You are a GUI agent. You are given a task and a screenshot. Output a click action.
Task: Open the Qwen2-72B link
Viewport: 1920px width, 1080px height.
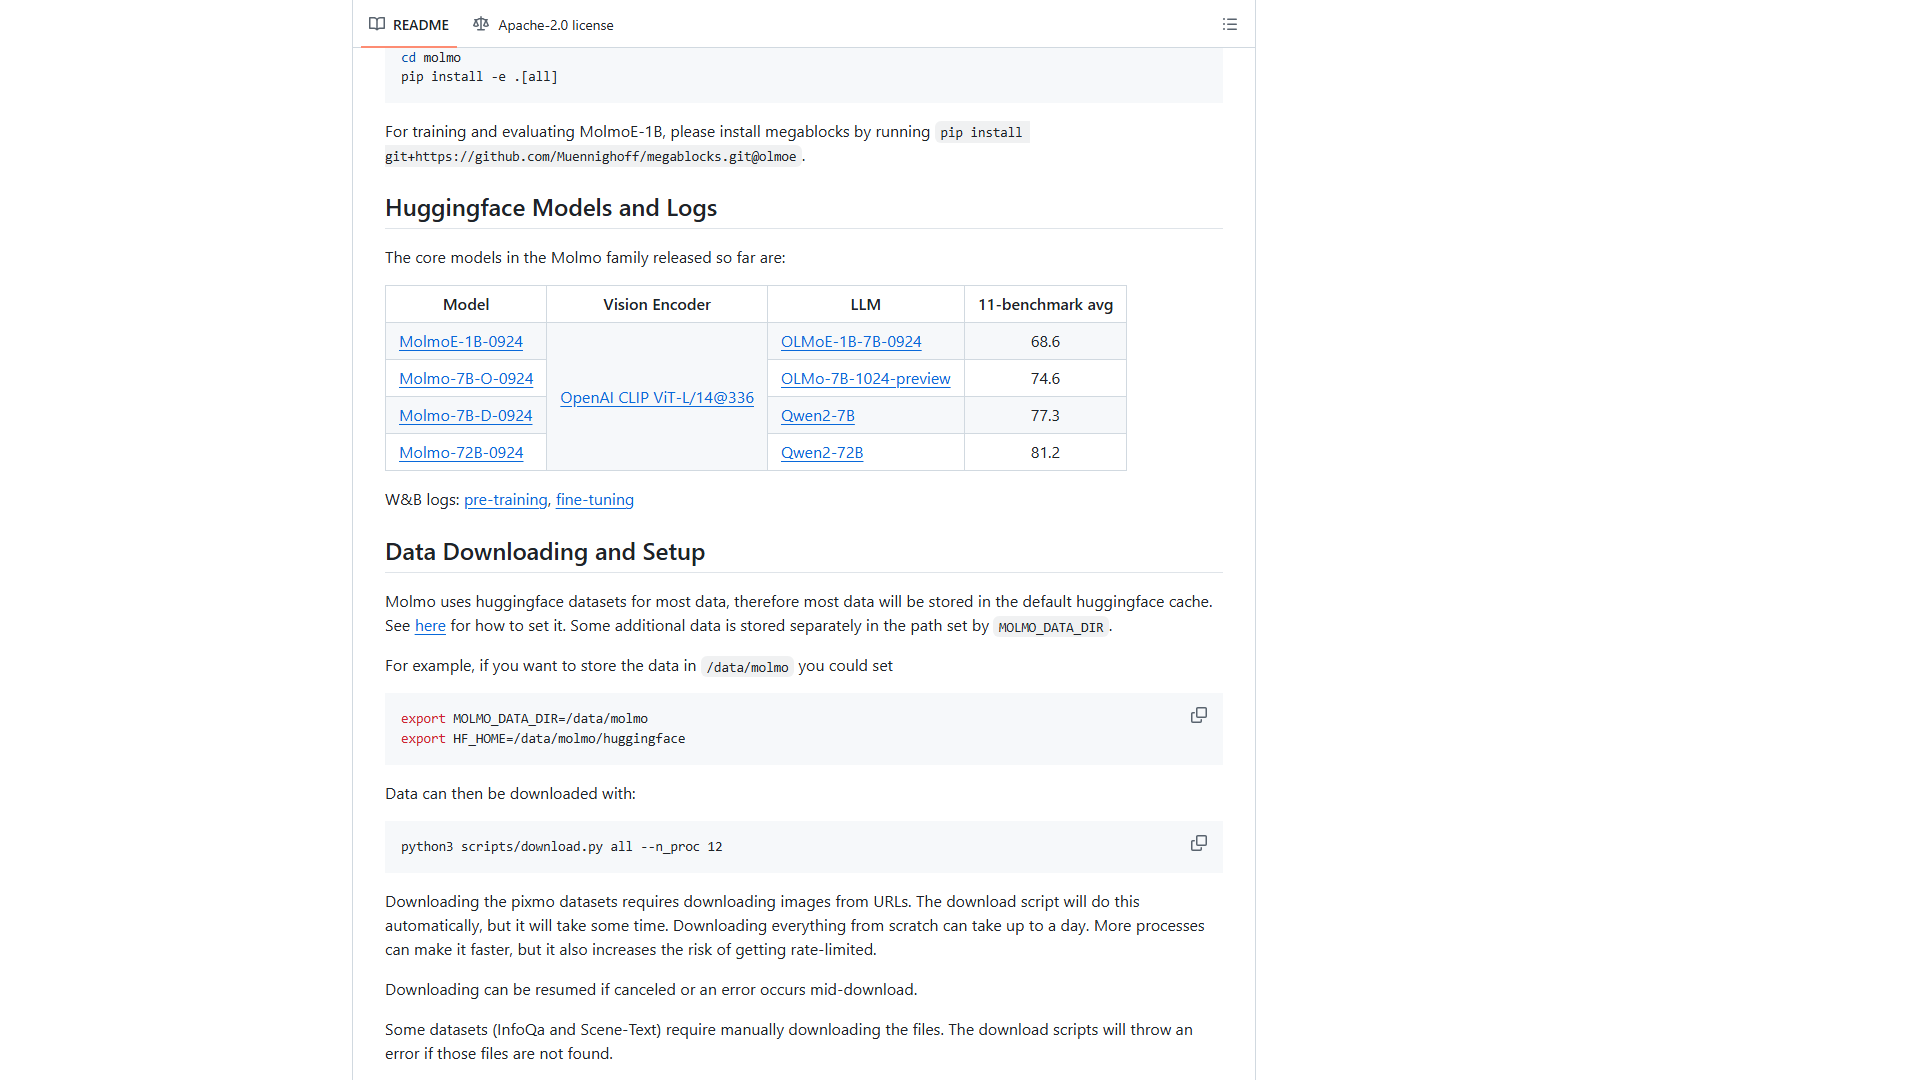click(822, 452)
